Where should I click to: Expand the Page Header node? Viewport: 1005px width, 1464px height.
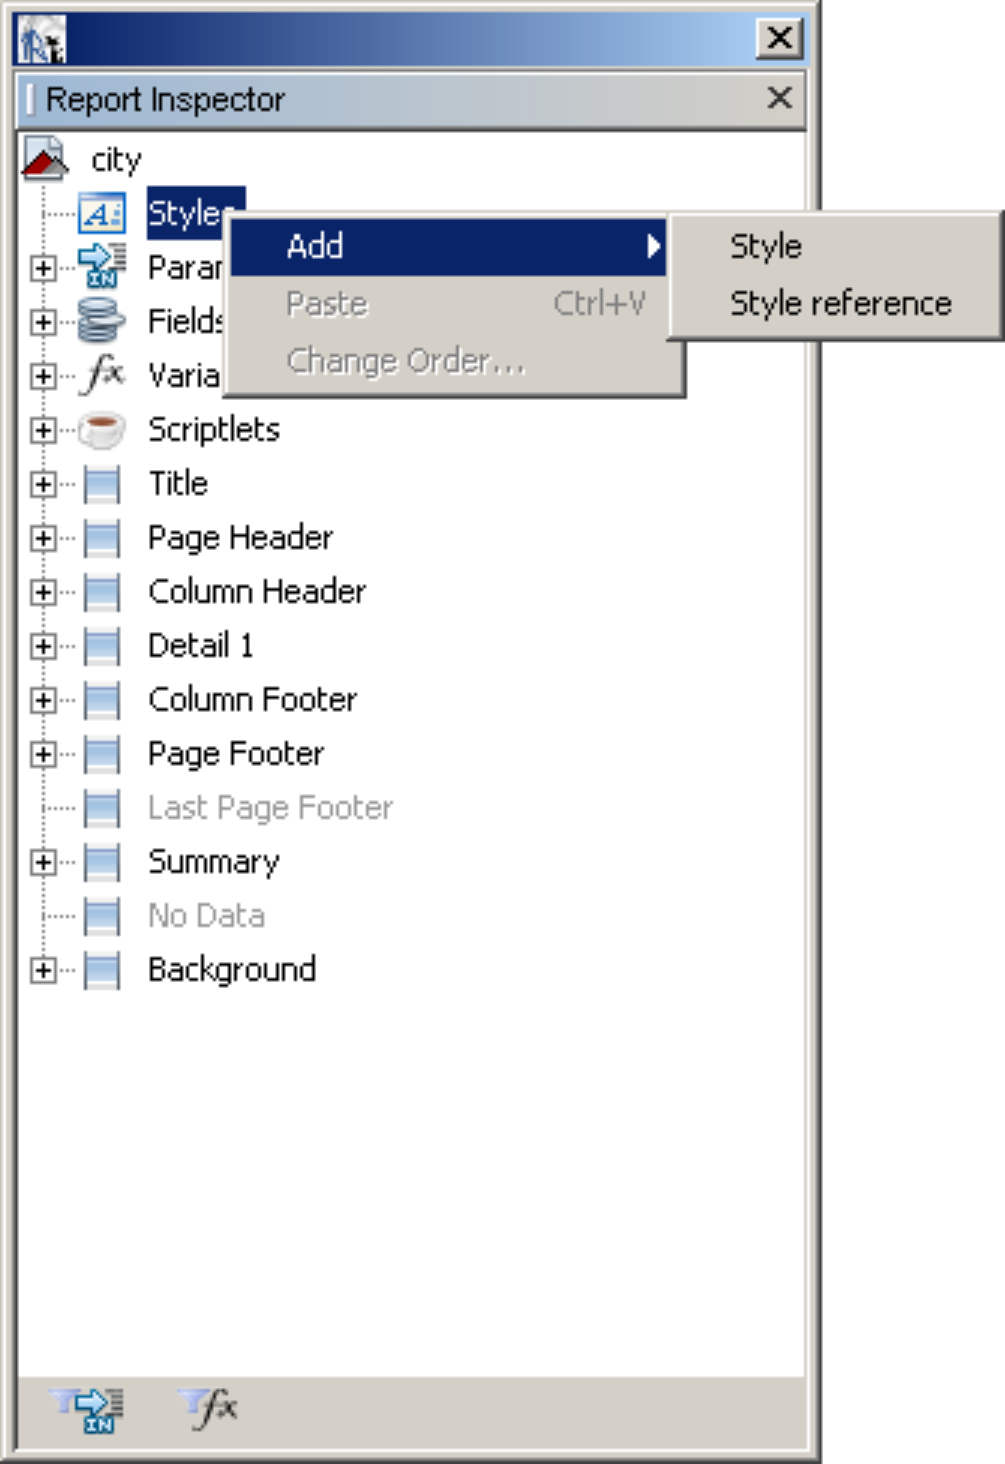pos(43,538)
